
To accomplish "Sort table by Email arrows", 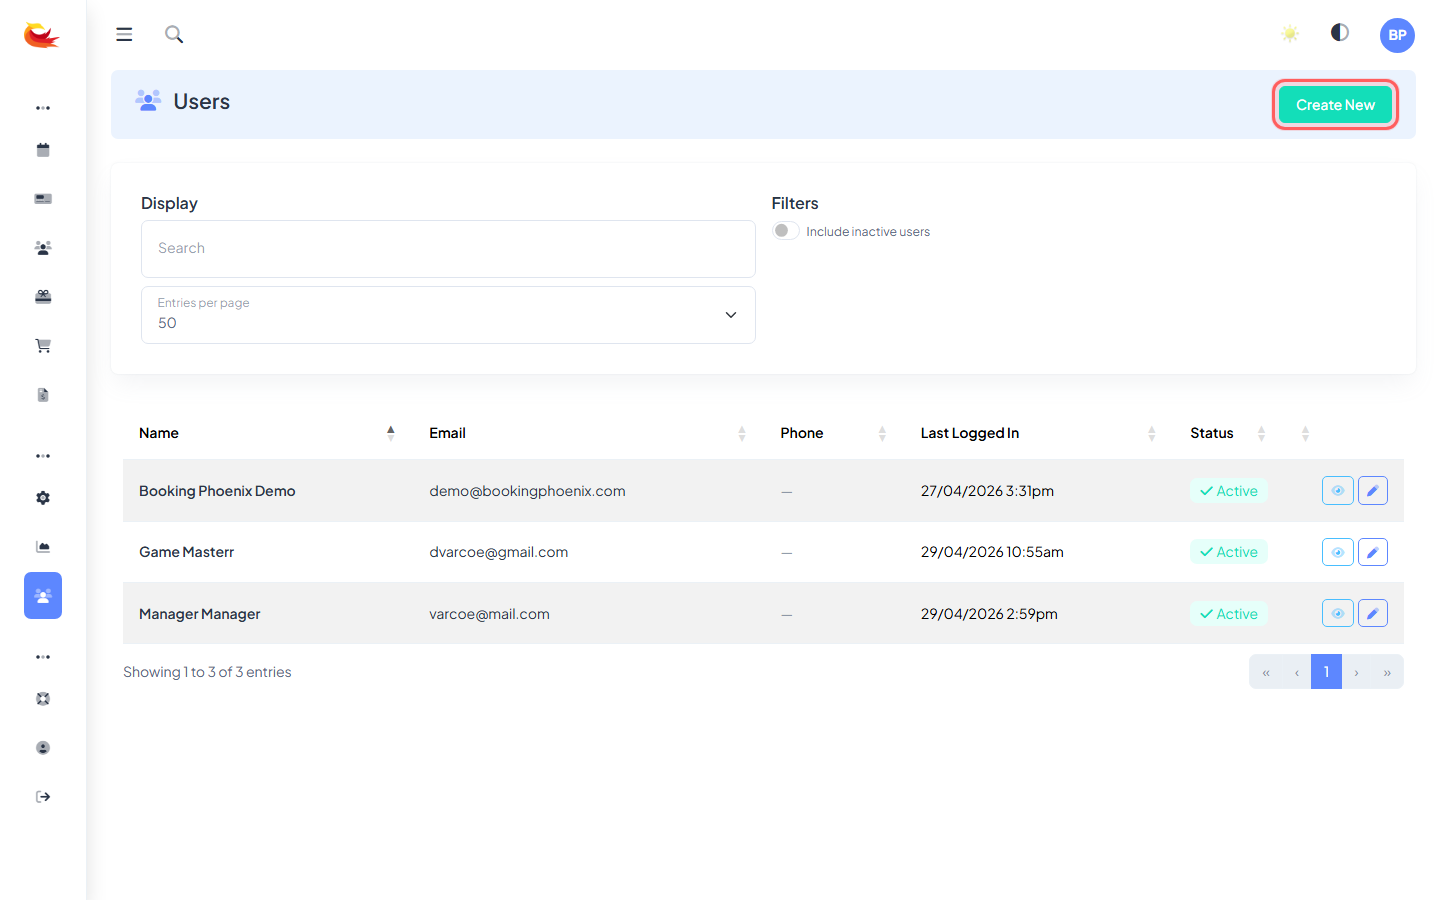I will pos(742,433).
